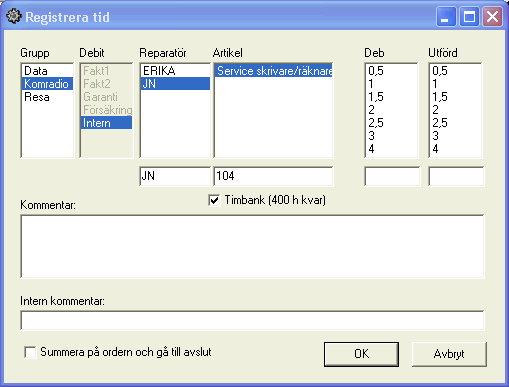Viewport: 509px width, 387px height.
Task: Select 3 in the Utförd list
Action: pos(455,136)
